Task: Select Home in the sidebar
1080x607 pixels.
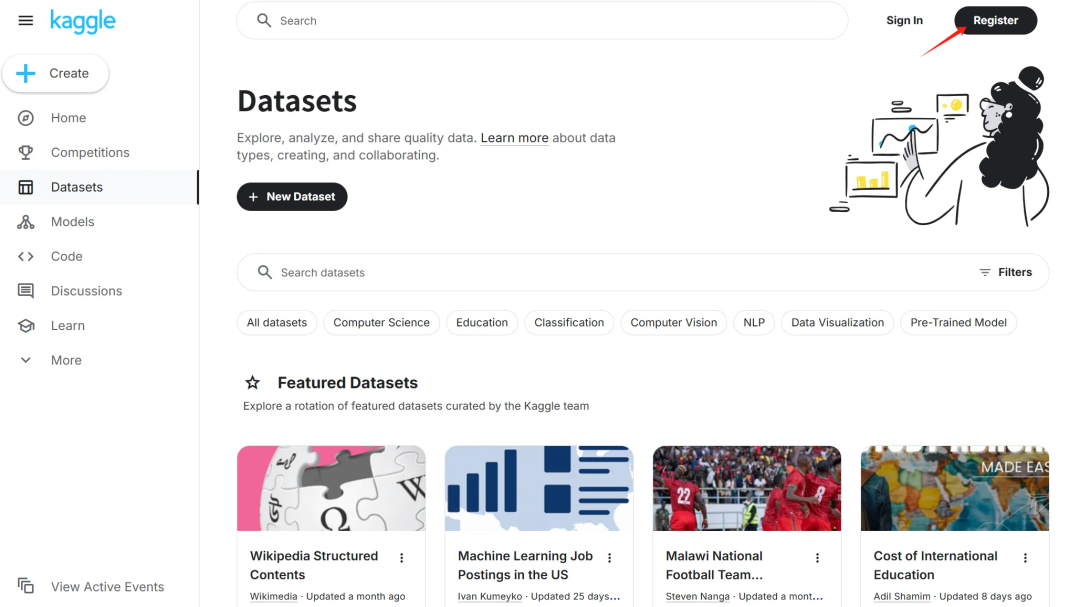Action: (x=25, y=117)
